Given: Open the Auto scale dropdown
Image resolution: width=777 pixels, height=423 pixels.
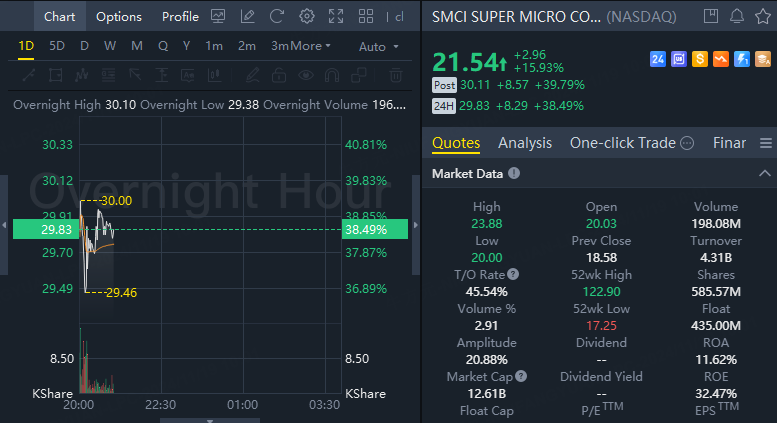Looking at the screenshot, I should tap(378, 47).
